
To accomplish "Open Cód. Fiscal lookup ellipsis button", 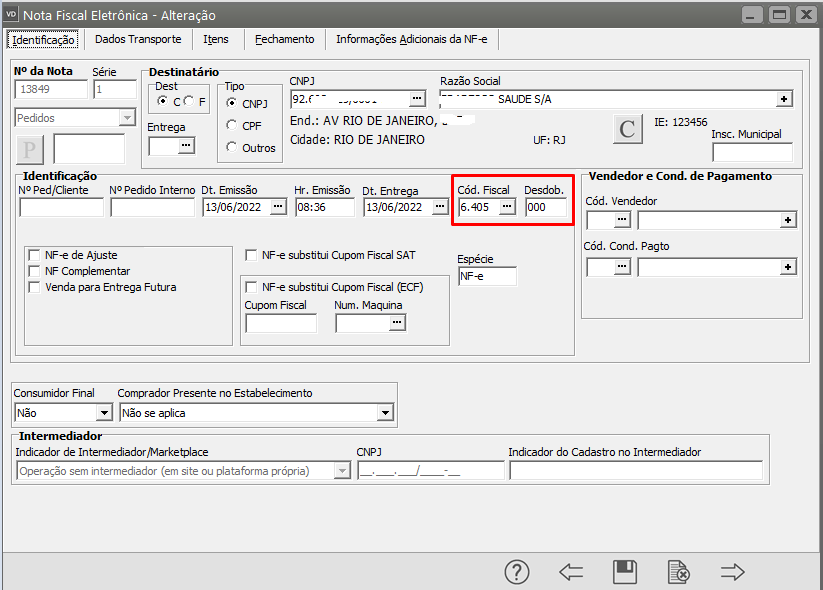I will tap(507, 207).
